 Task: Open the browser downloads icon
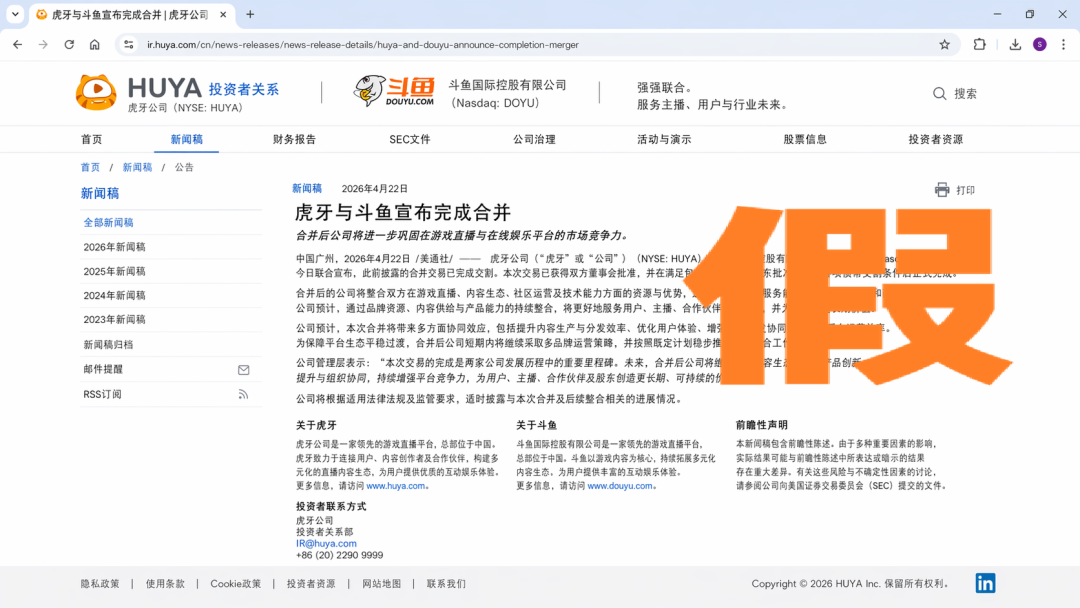pos(1015,44)
